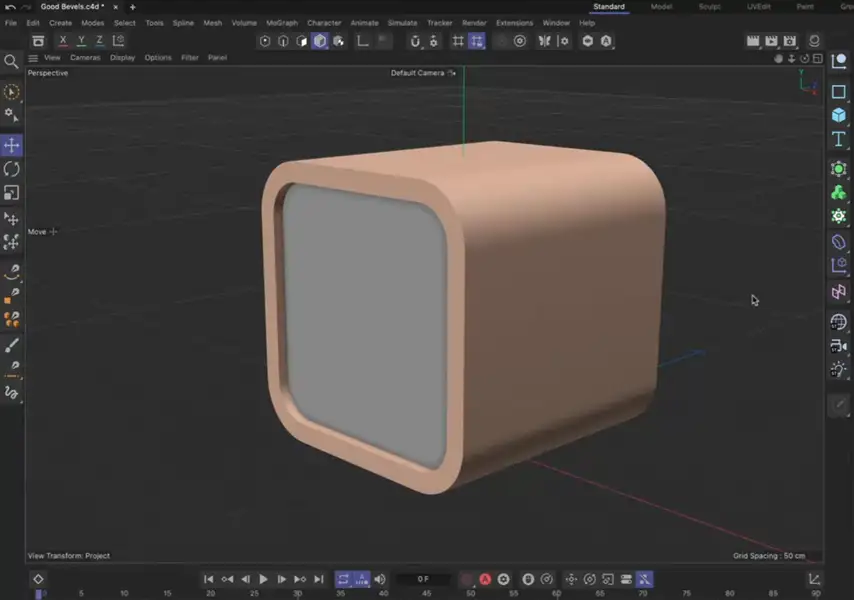Toggle timeline loop playback button
854x600 pixels.
[x=343, y=579]
